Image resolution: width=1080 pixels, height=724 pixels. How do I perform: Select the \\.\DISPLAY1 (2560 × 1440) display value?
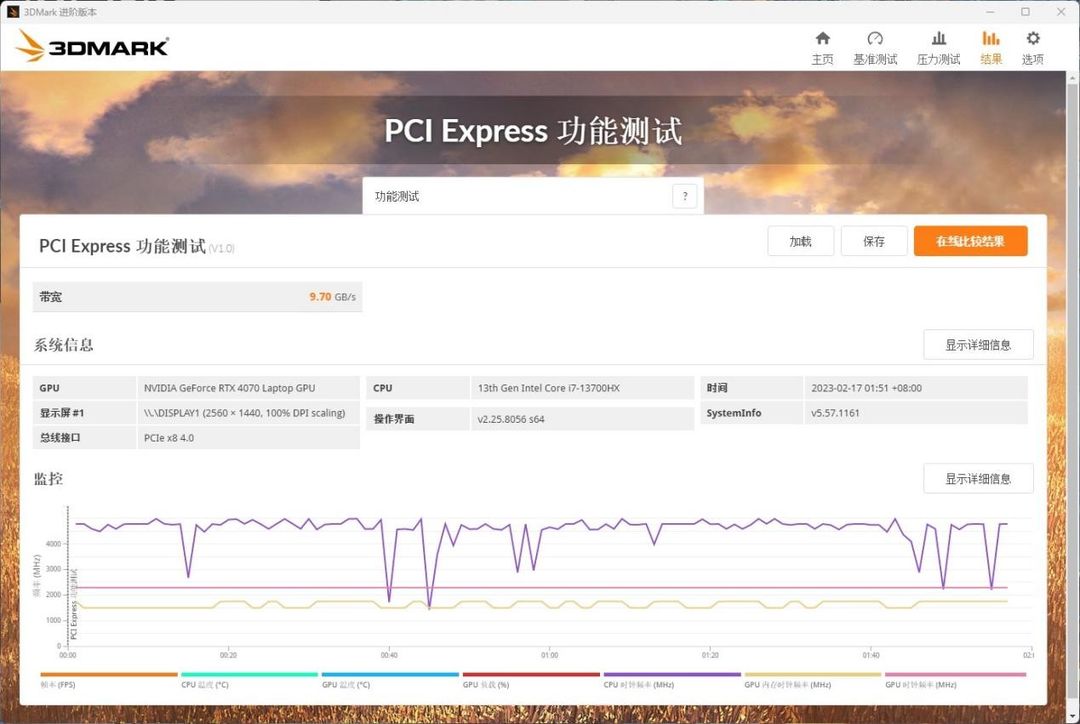245,413
